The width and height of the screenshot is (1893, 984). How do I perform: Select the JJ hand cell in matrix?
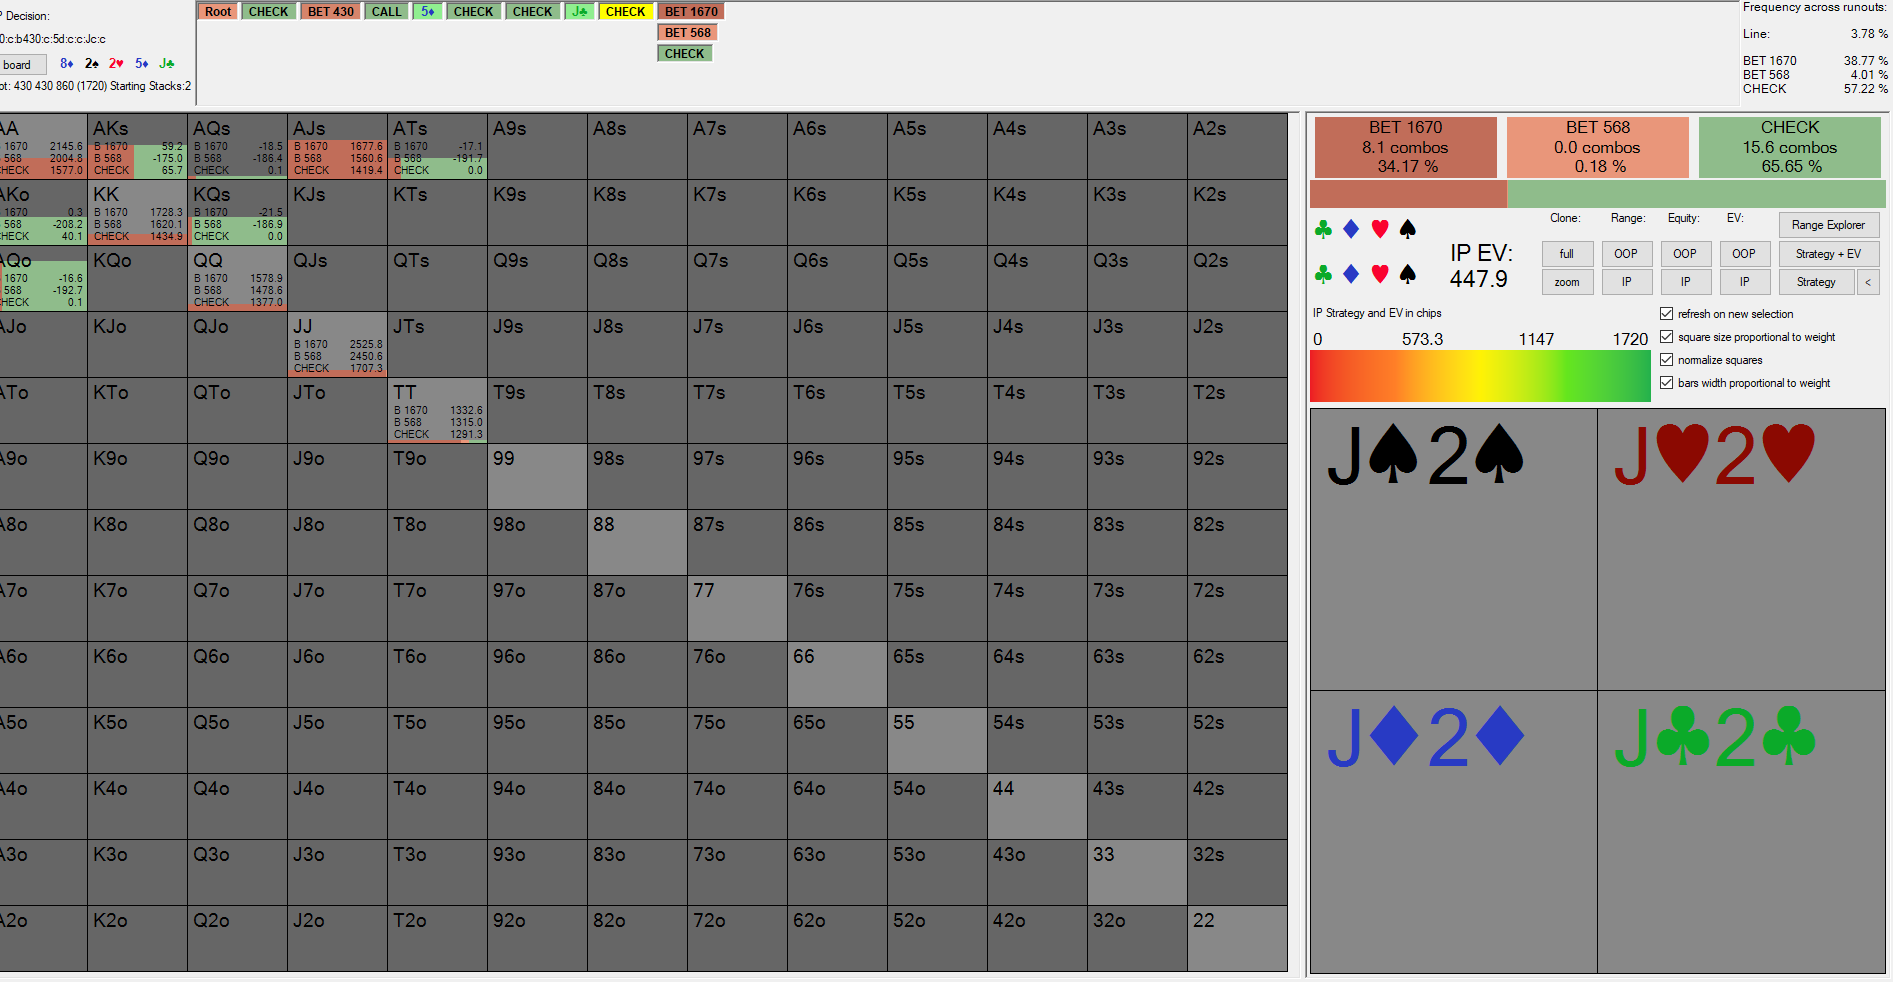pyautogui.click(x=337, y=345)
